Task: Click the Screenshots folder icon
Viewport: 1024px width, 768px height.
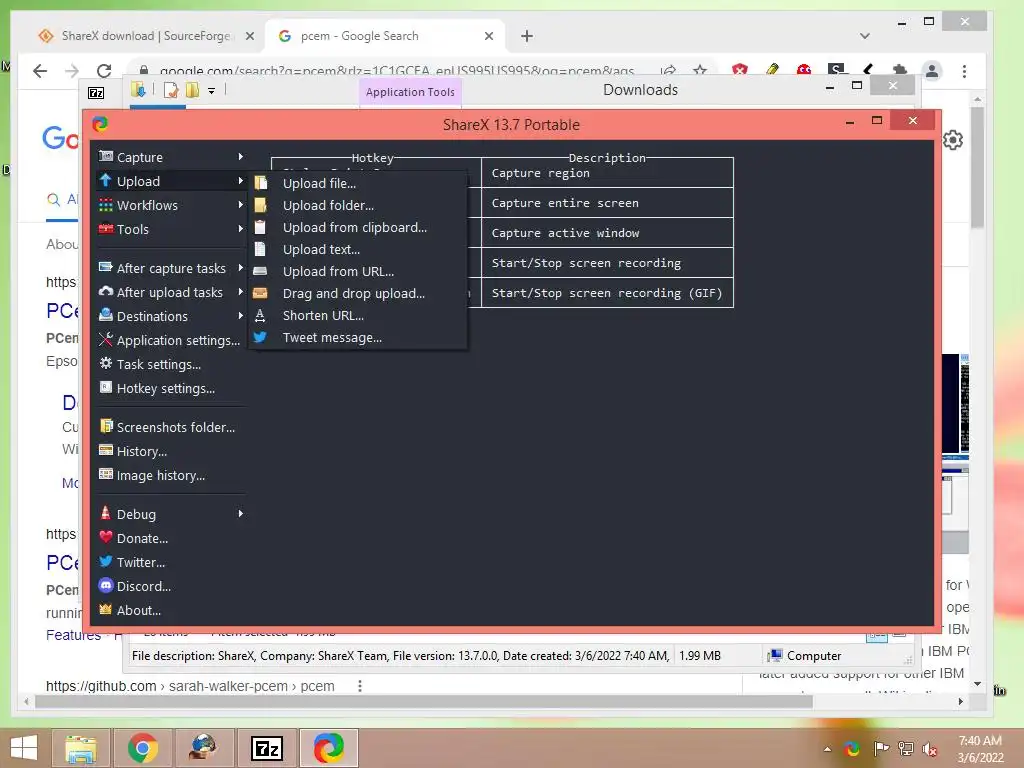Action: 106,426
